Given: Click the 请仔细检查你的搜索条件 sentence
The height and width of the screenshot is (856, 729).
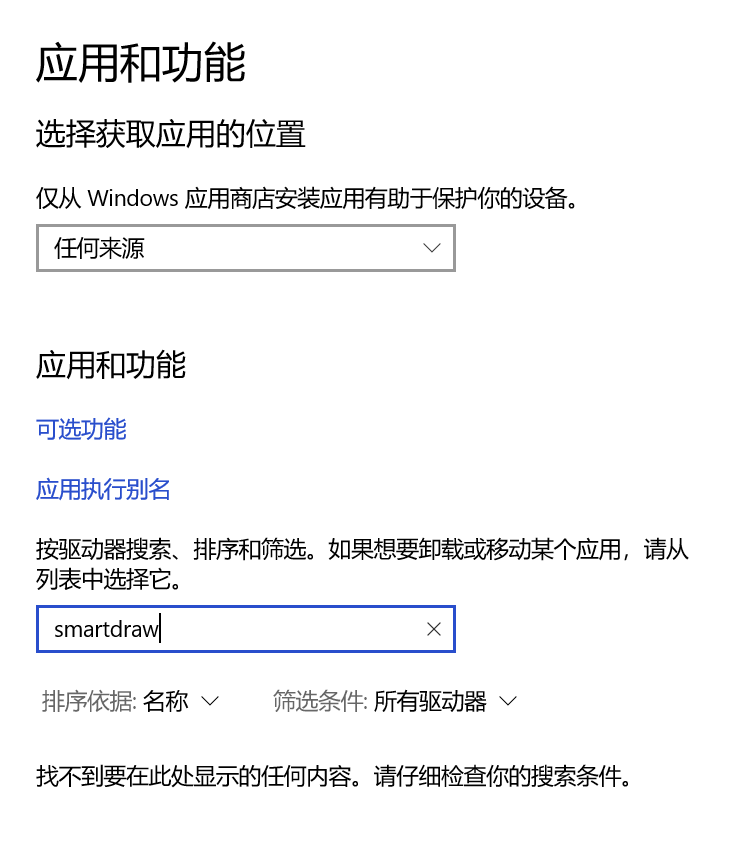Looking at the screenshot, I should (x=503, y=776).
